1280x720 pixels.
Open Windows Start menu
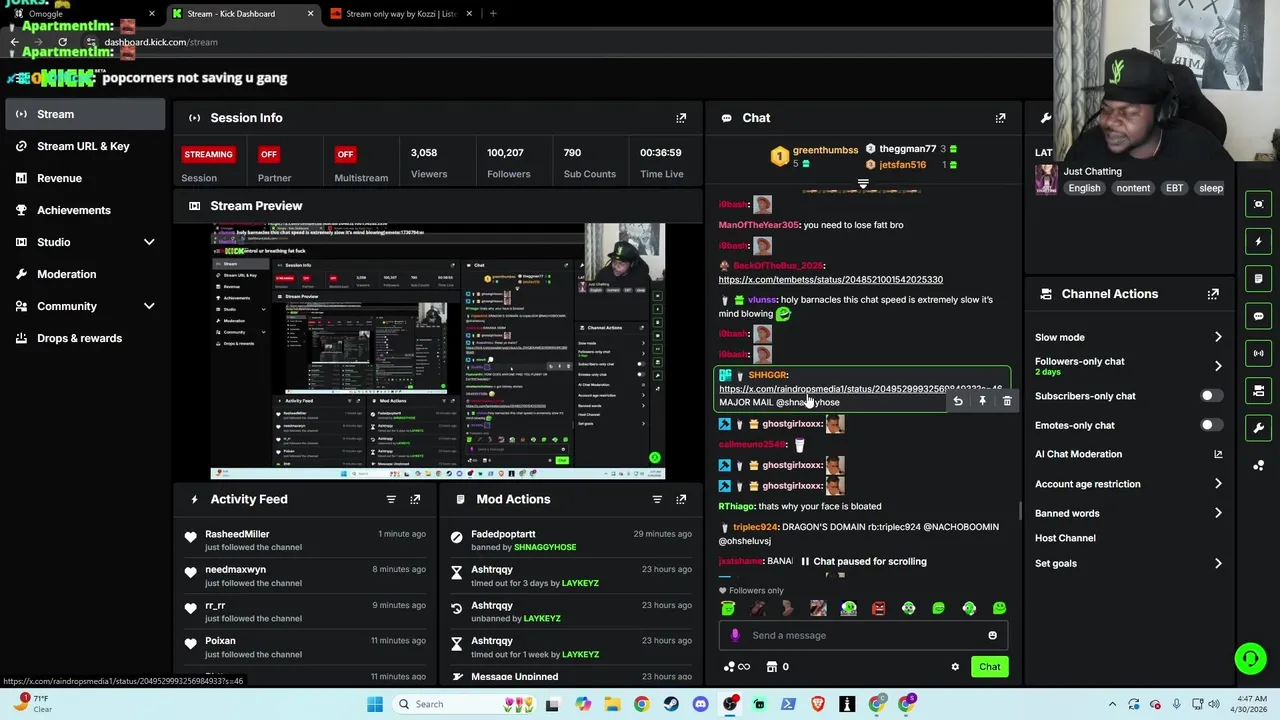(374, 704)
